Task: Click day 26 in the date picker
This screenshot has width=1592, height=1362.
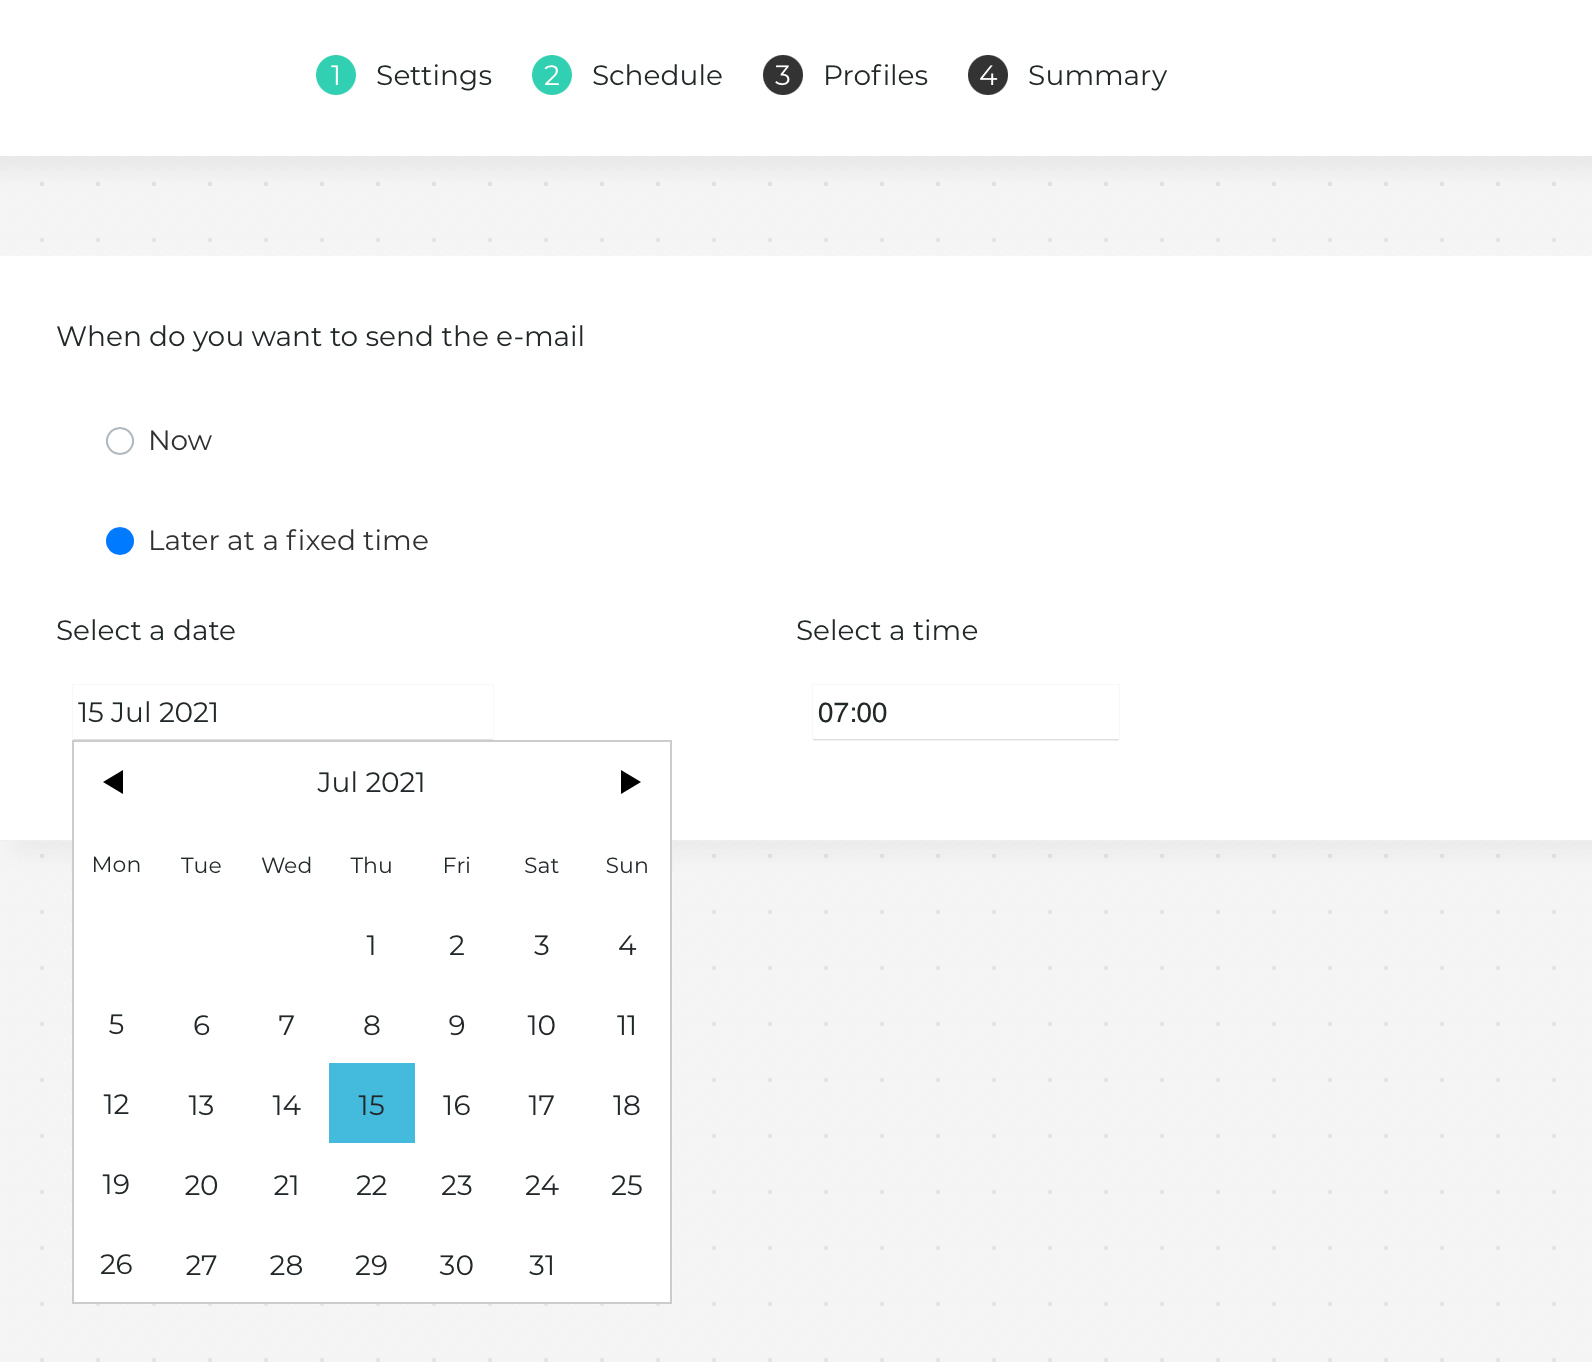Action: pos(116,1265)
